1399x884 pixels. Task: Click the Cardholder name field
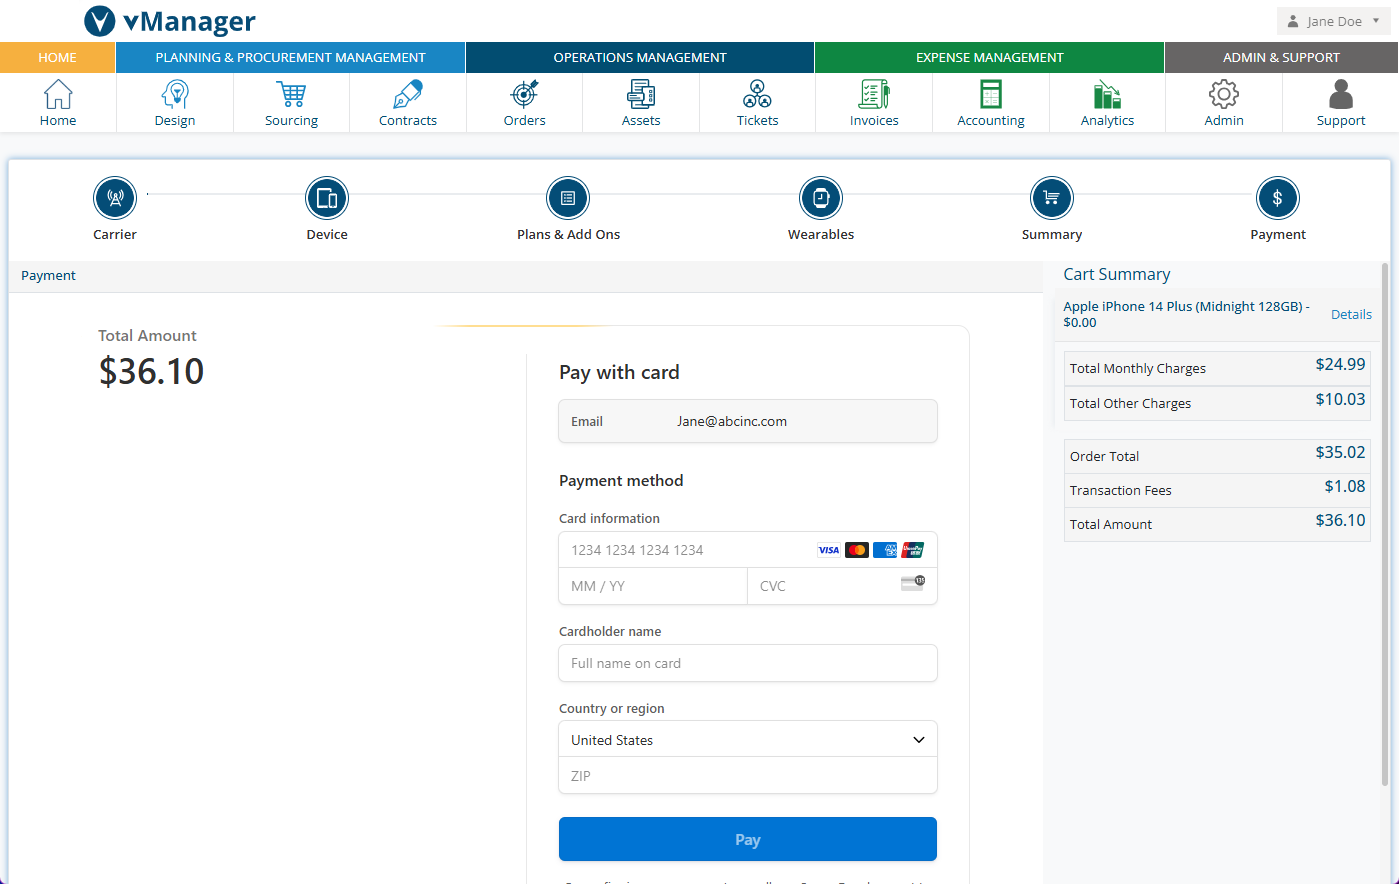click(747, 663)
